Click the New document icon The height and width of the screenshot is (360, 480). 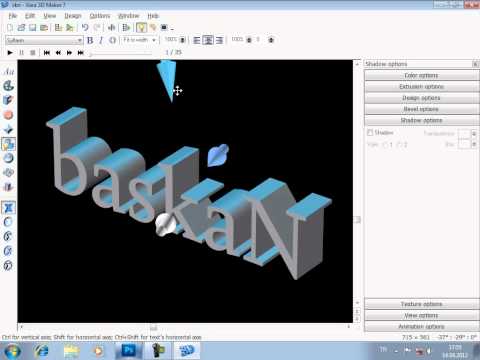(10, 28)
